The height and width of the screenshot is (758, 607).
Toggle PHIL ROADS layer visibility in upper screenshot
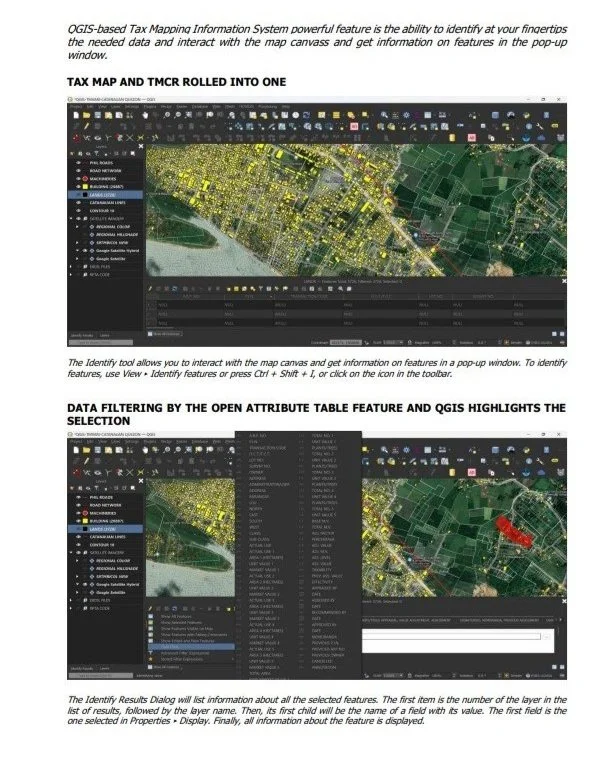click(78, 163)
